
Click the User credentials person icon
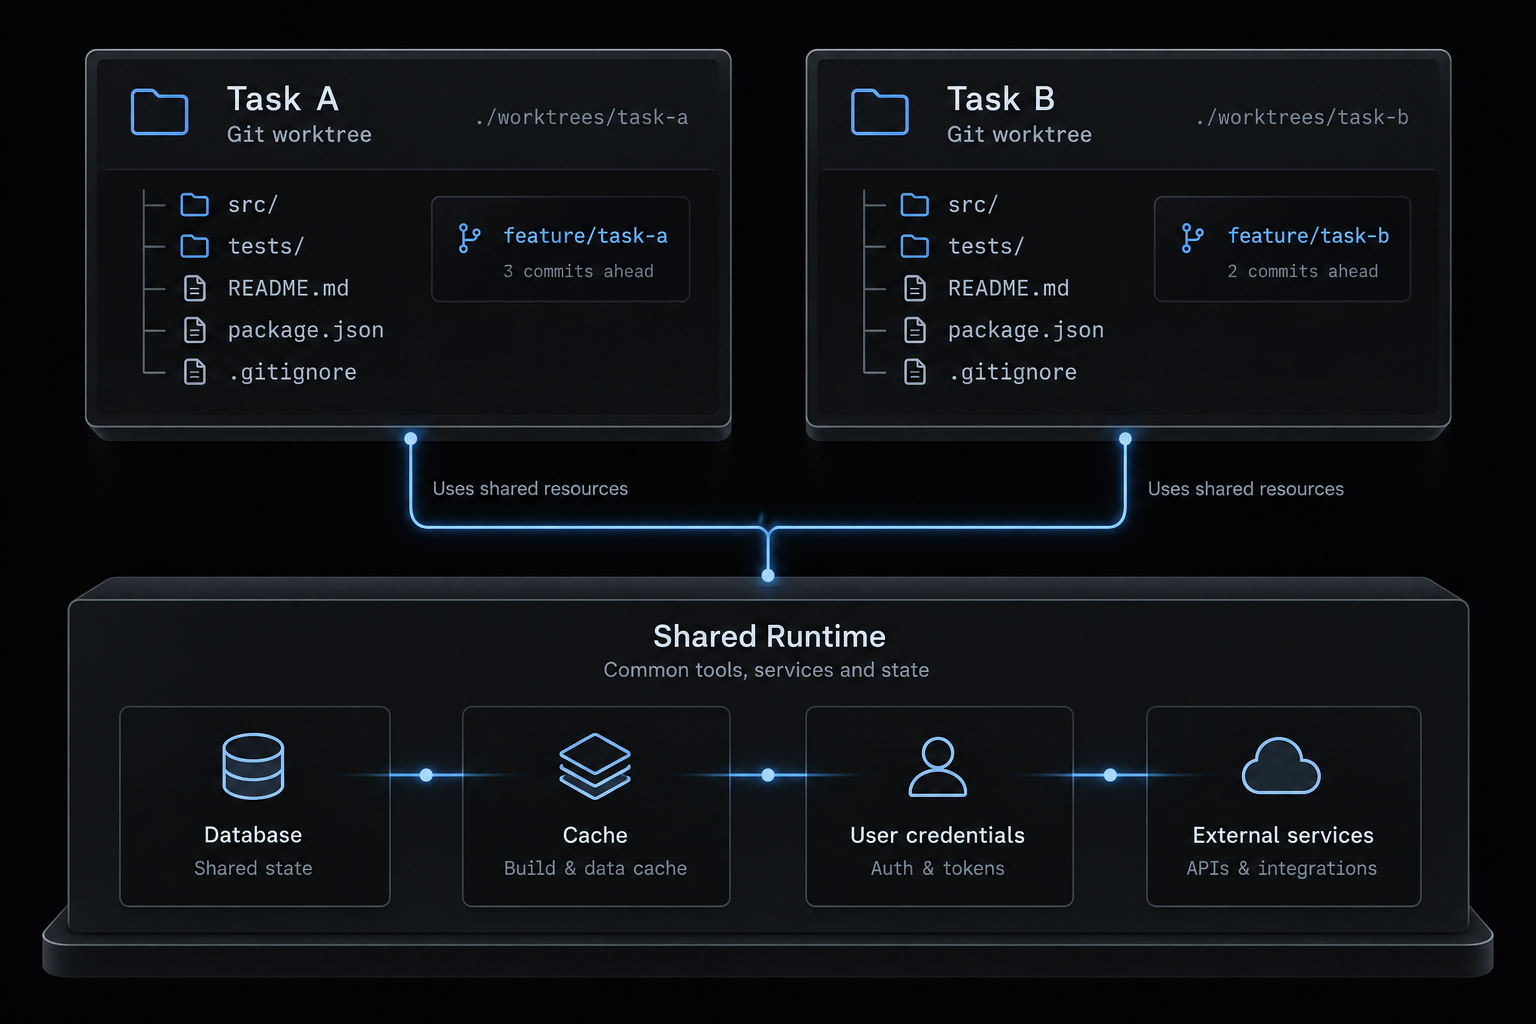[x=938, y=766]
